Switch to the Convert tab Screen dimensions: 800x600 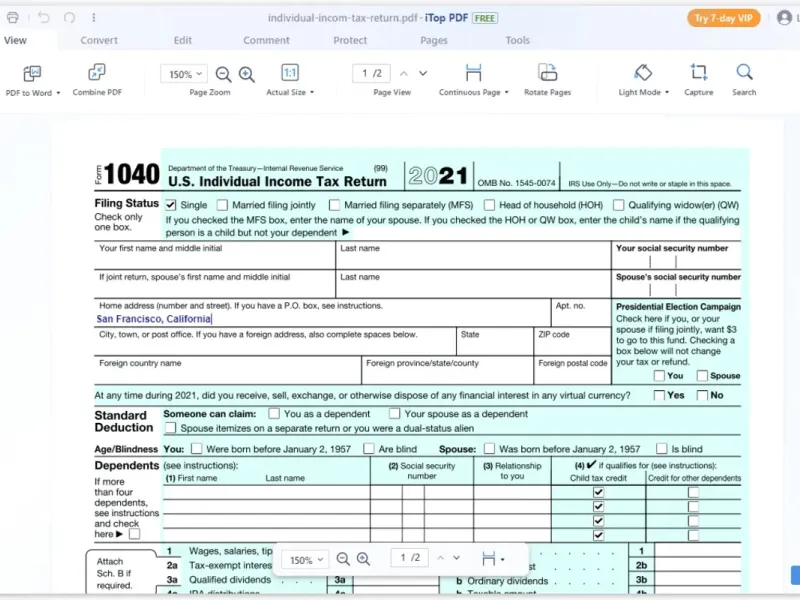click(99, 40)
